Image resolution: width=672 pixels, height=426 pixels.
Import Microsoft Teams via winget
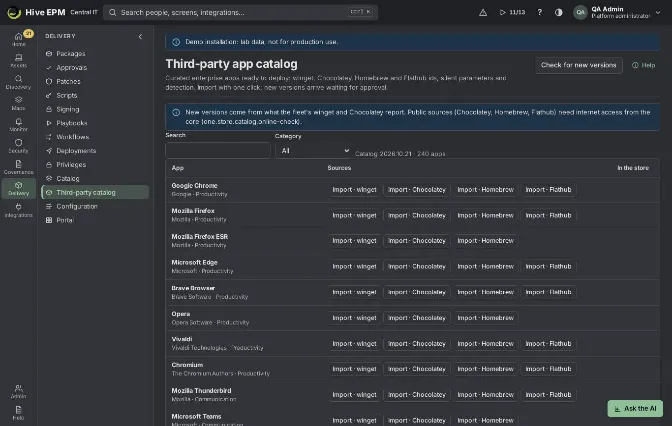click(x=354, y=420)
